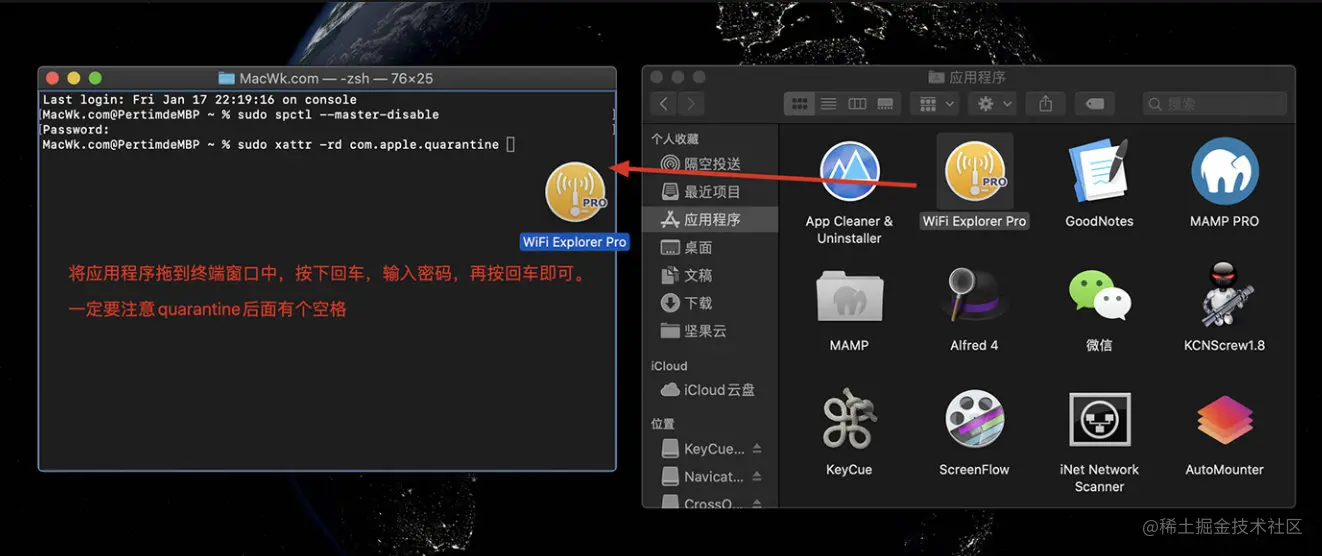Click the App Cleaner & Uninstaller name label
This screenshot has width=1322, height=556.
[x=849, y=230]
